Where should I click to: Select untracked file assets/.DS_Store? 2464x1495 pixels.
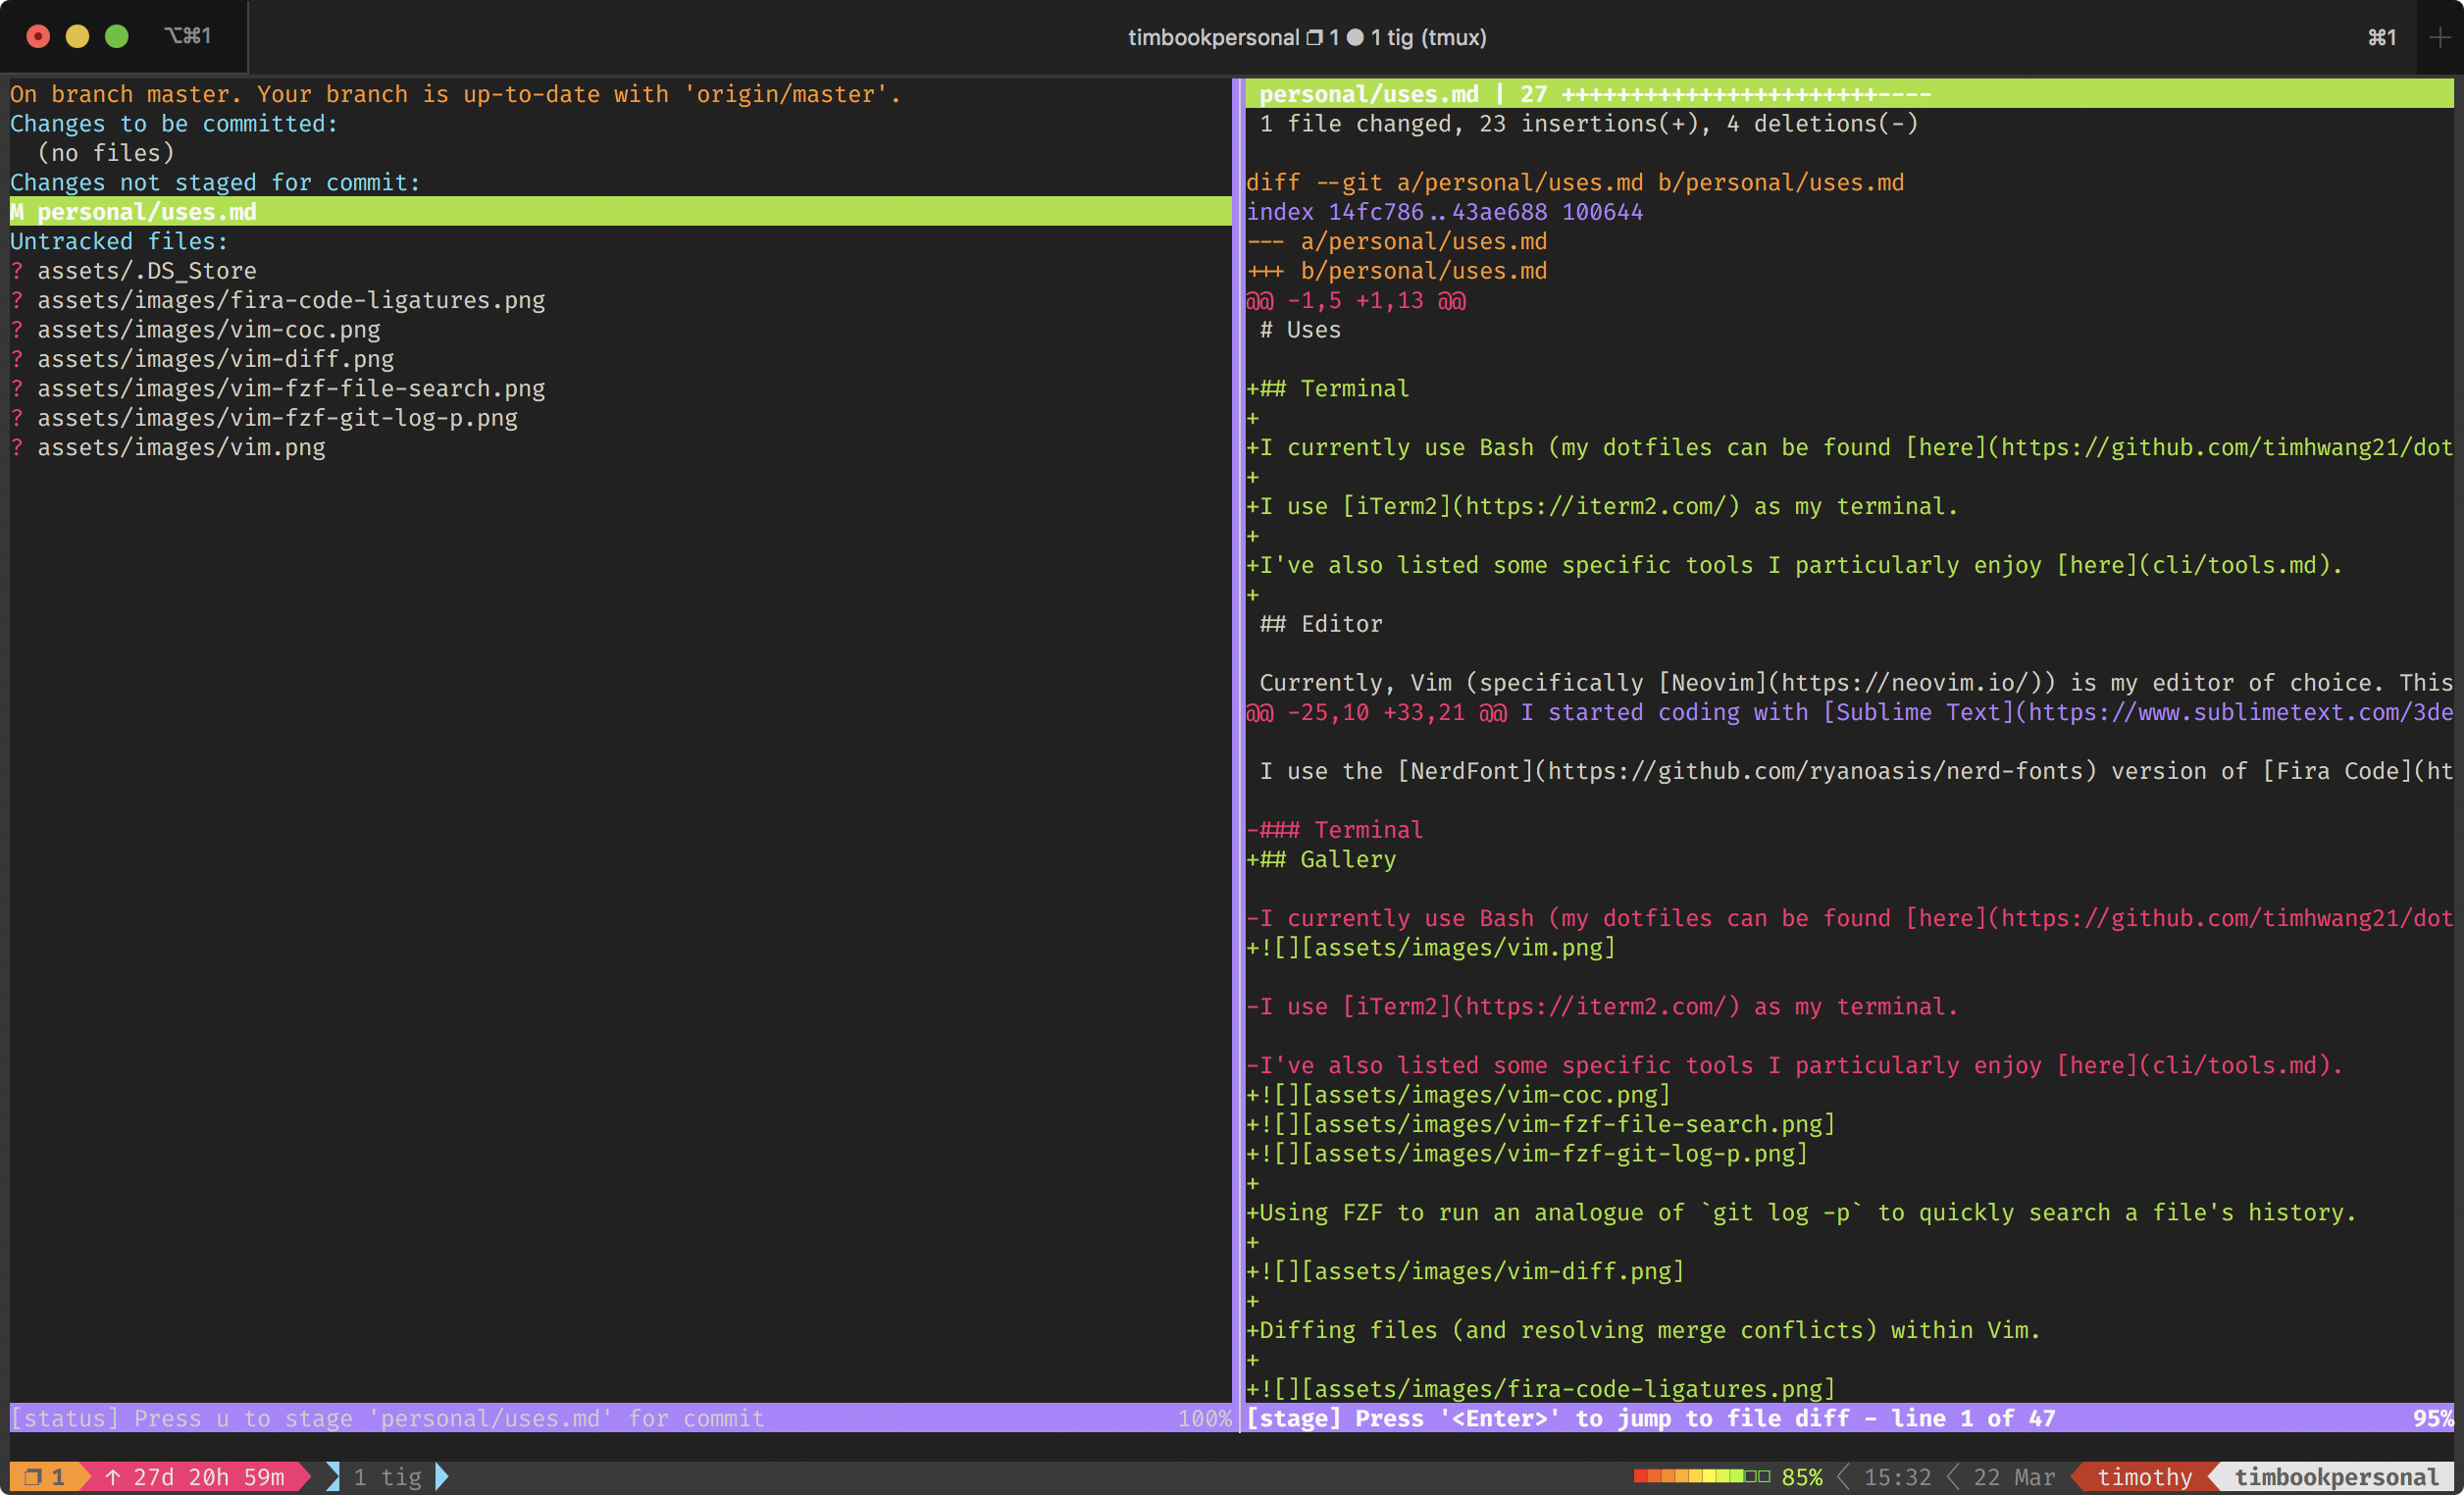pyautogui.click(x=147, y=271)
